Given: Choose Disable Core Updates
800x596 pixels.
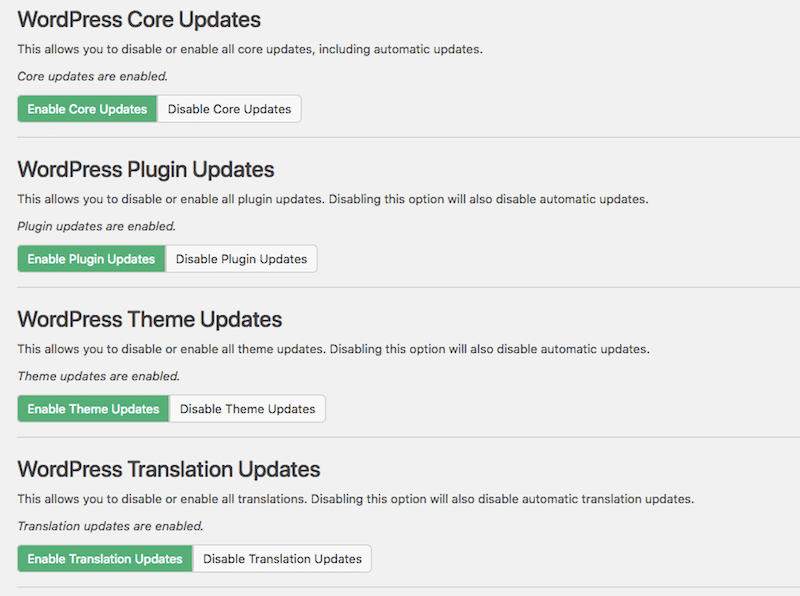Looking at the screenshot, I should click(x=229, y=109).
